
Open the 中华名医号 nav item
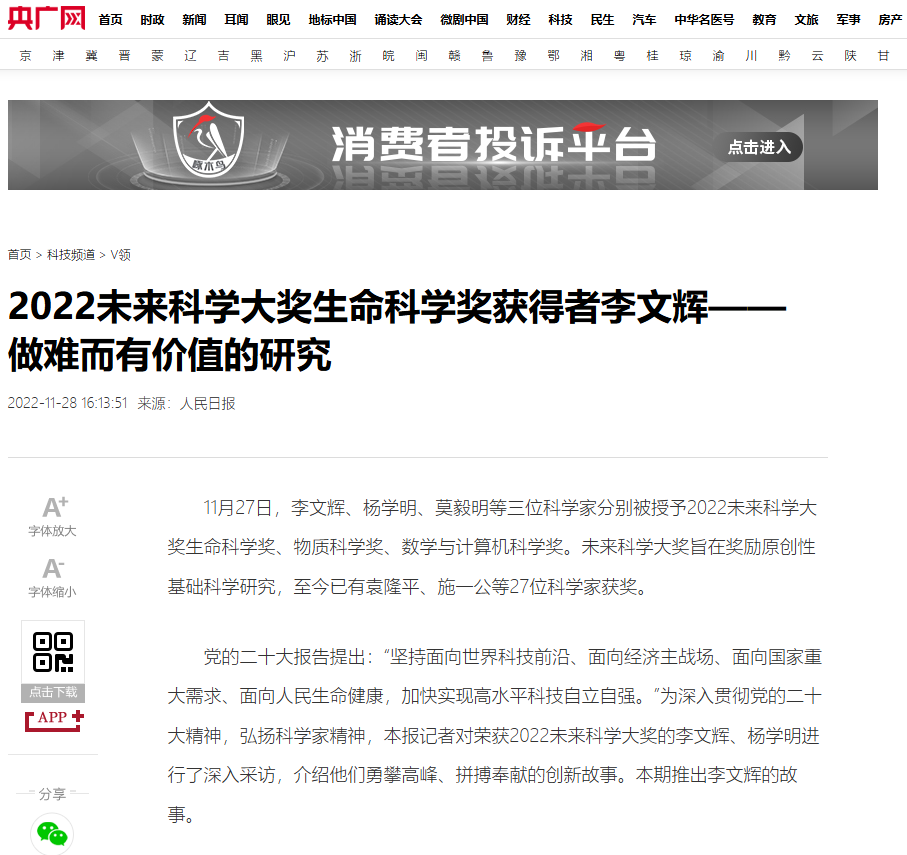tap(703, 20)
